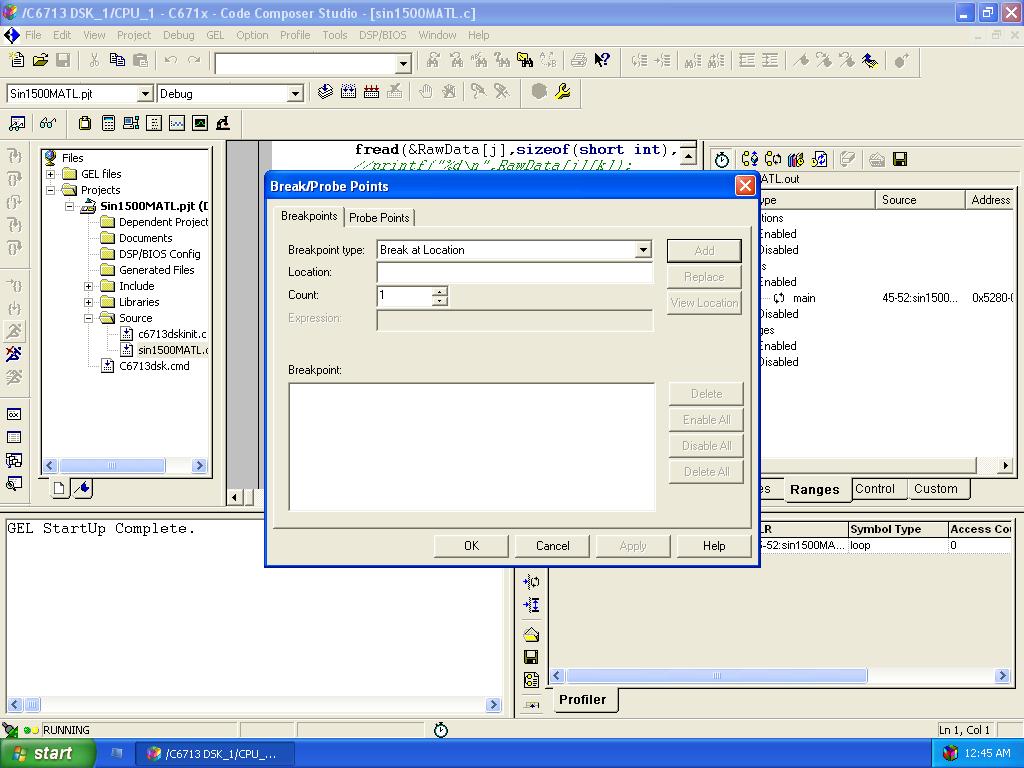Click the Find in Files binoculars icon
Viewport: 1024px width, 768px height.
[525, 61]
